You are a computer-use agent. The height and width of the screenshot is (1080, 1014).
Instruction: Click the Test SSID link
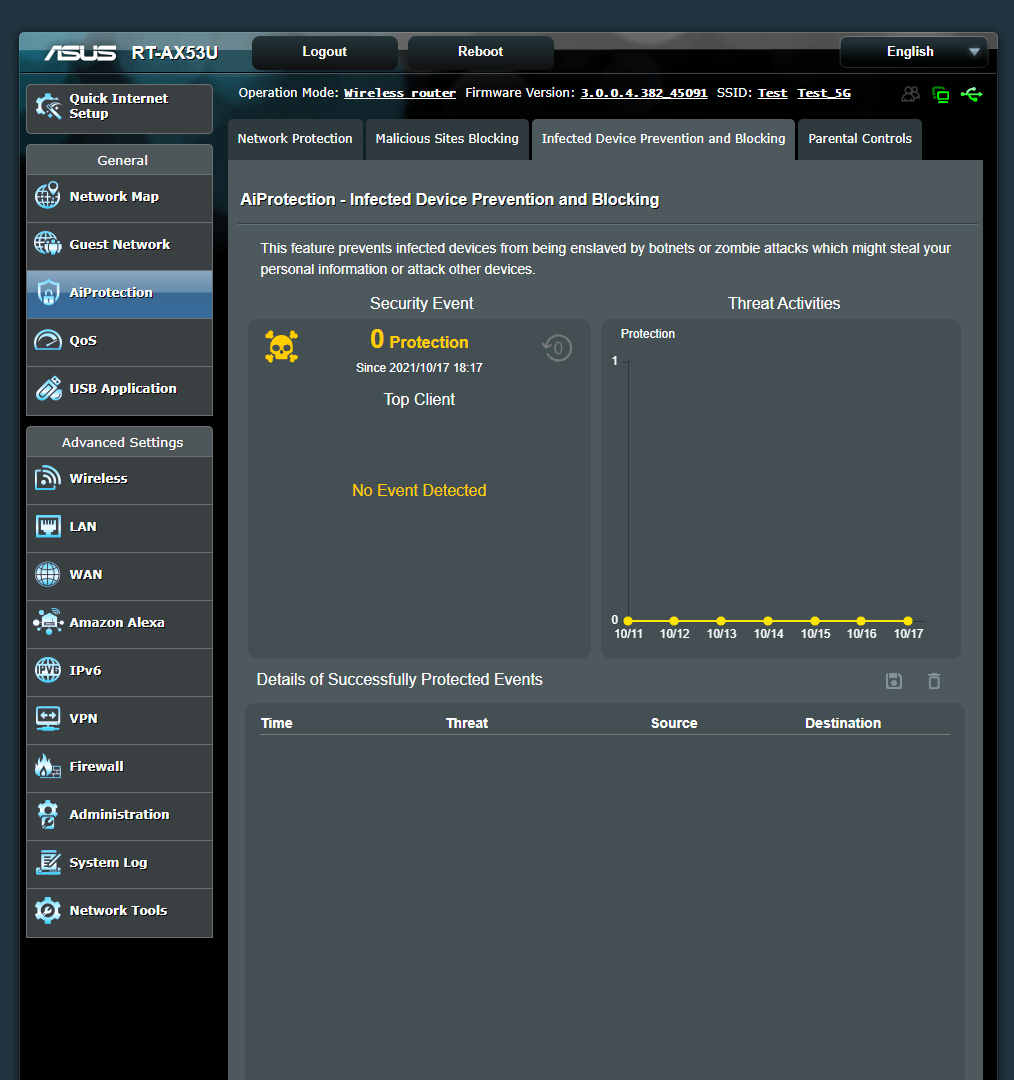point(772,93)
